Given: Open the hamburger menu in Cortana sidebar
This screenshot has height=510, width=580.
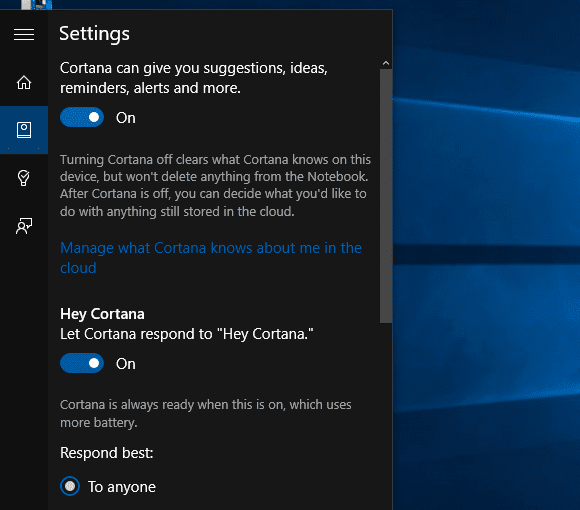Looking at the screenshot, I should click(24, 34).
